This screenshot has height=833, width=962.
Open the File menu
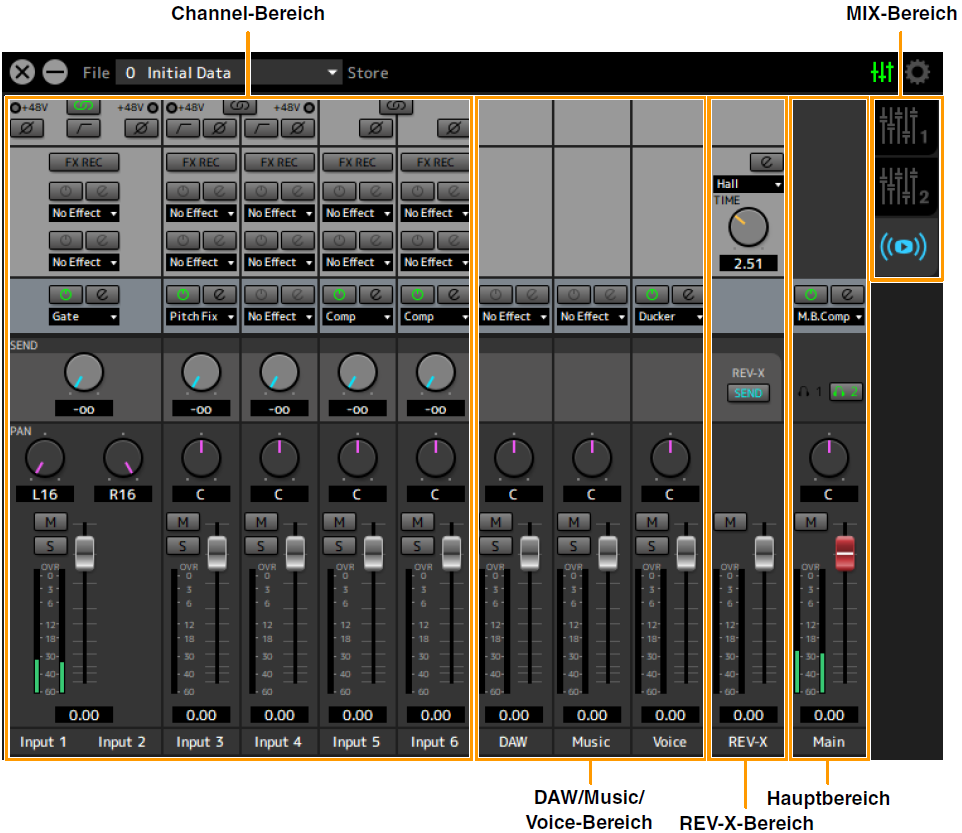click(96, 73)
